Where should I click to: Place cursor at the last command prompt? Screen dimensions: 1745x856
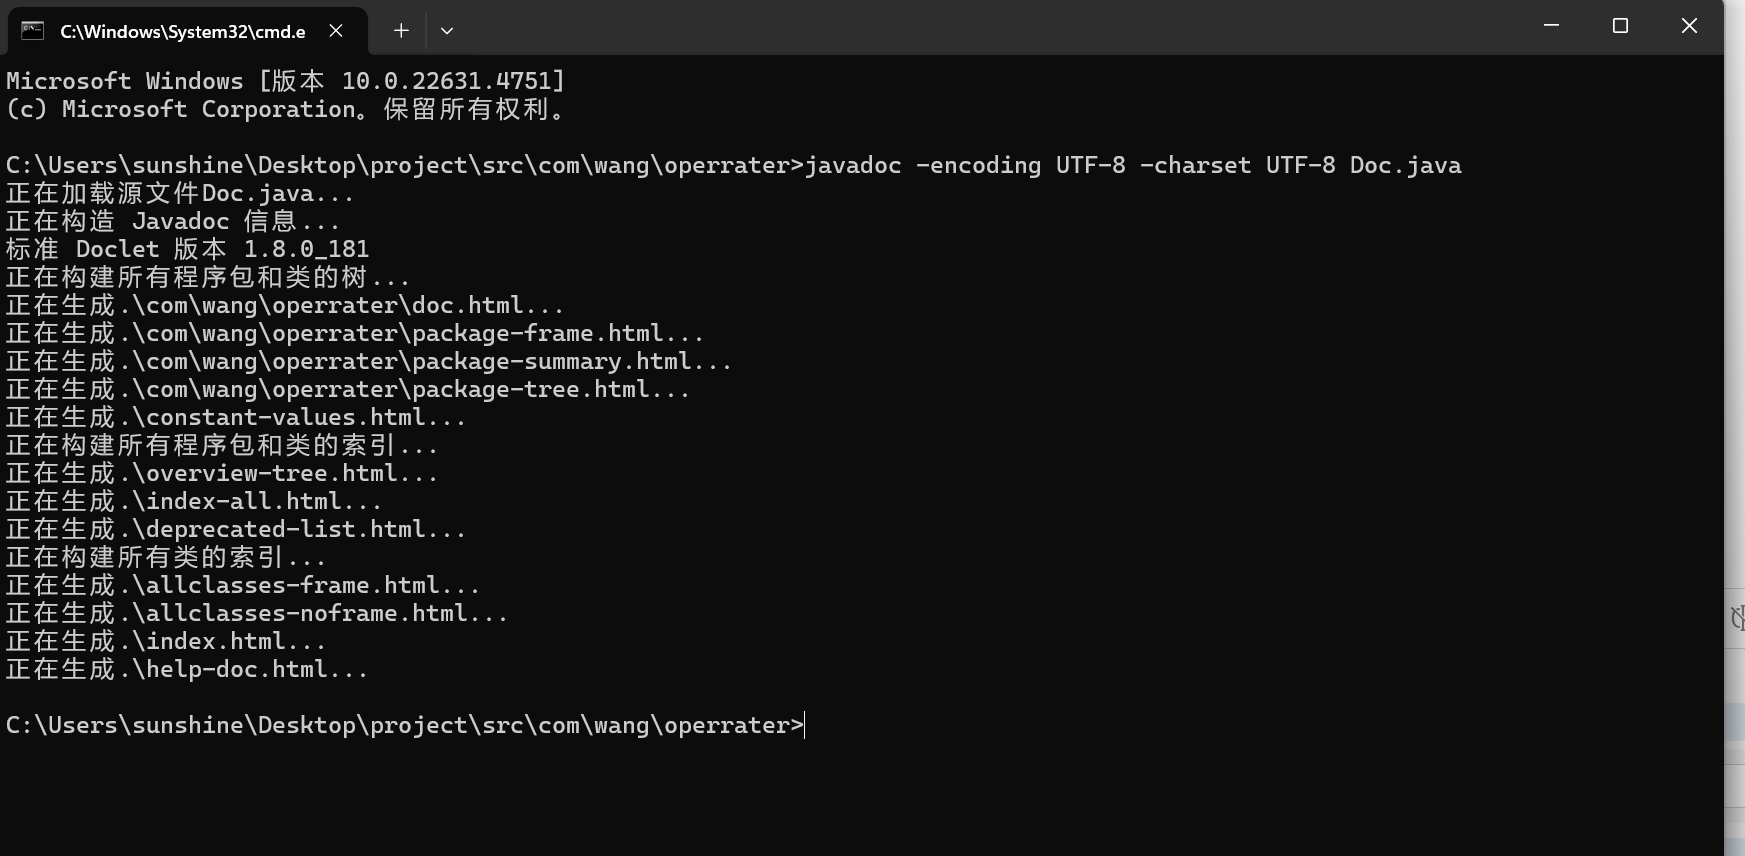tap(804, 726)
